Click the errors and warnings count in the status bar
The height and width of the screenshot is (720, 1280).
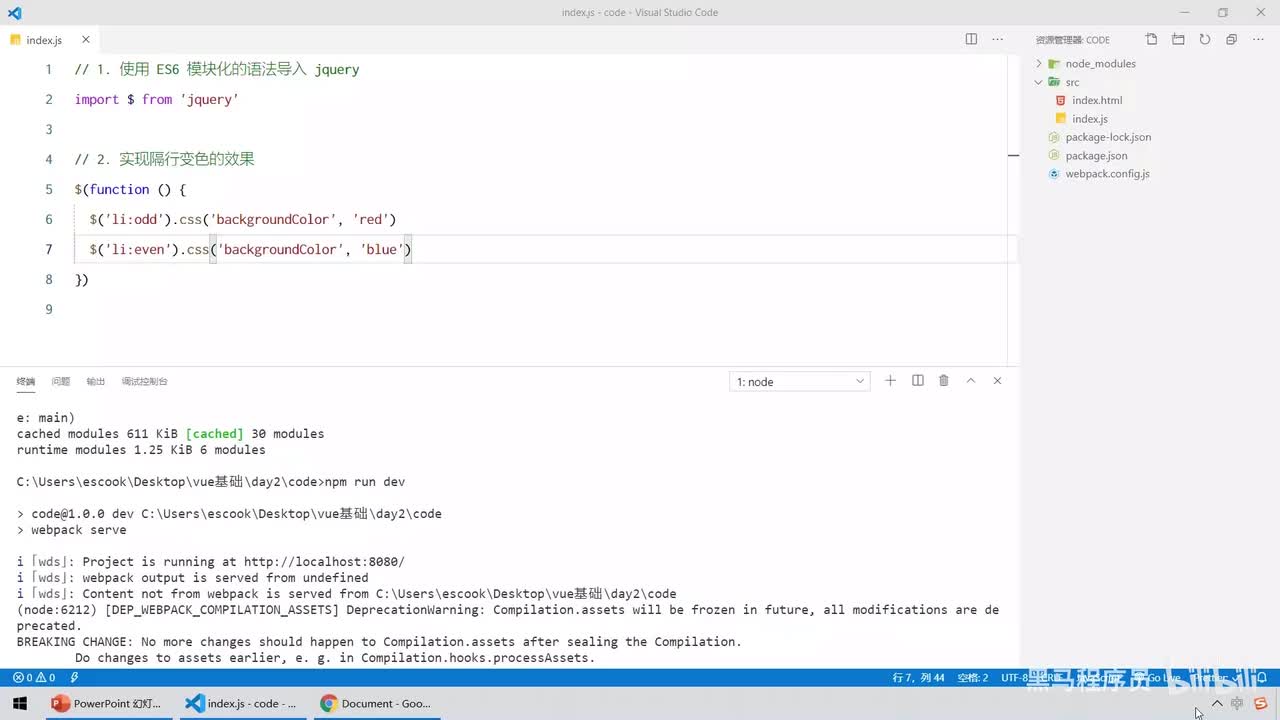[x=34, y=677]
